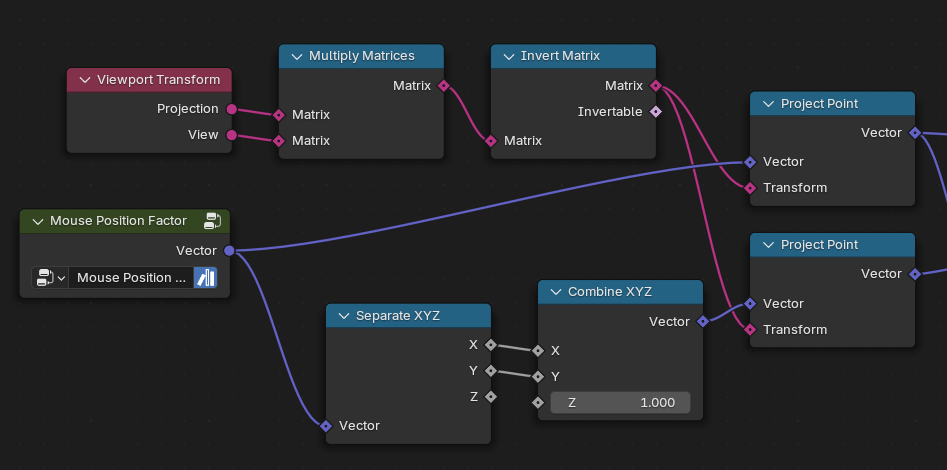Collapse the Project Point node fed by Mouse Position
This screenshot has height=470, width=947.
768,104
